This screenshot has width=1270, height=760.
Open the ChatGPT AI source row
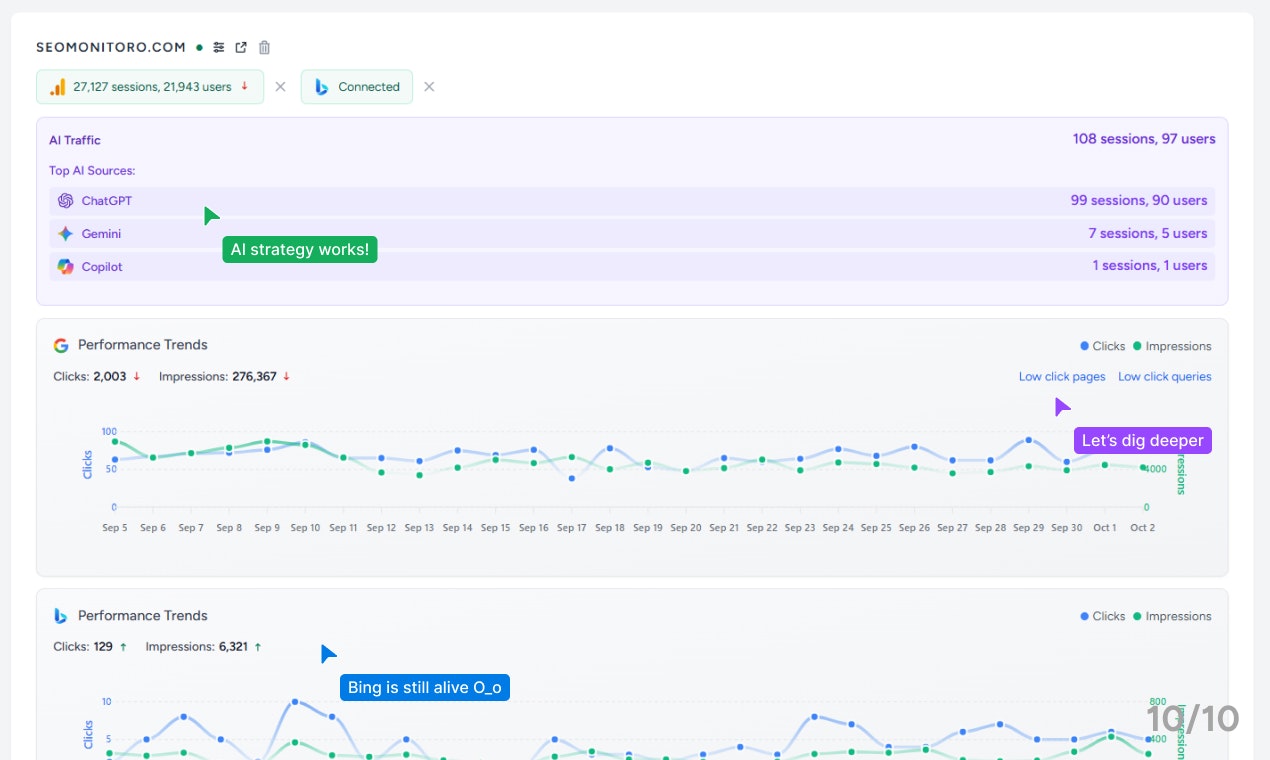coord(632,201)
